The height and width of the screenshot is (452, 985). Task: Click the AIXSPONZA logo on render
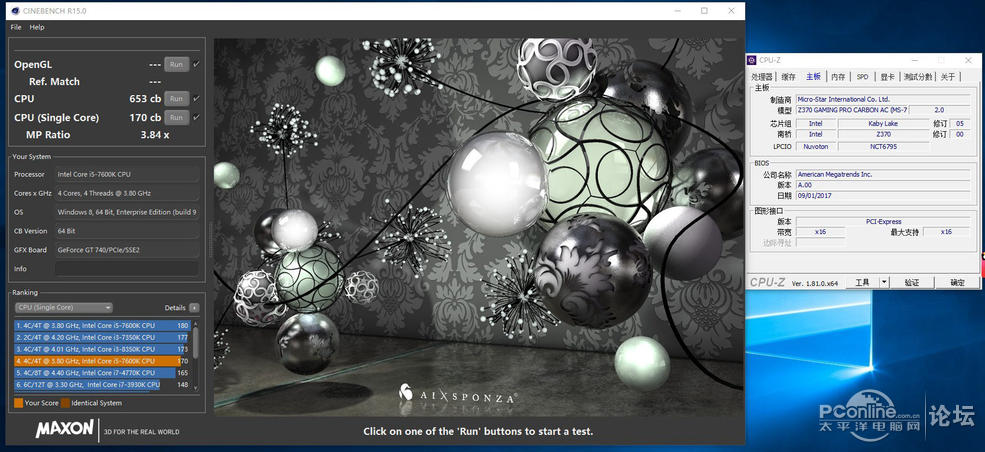tap(459, 395)
